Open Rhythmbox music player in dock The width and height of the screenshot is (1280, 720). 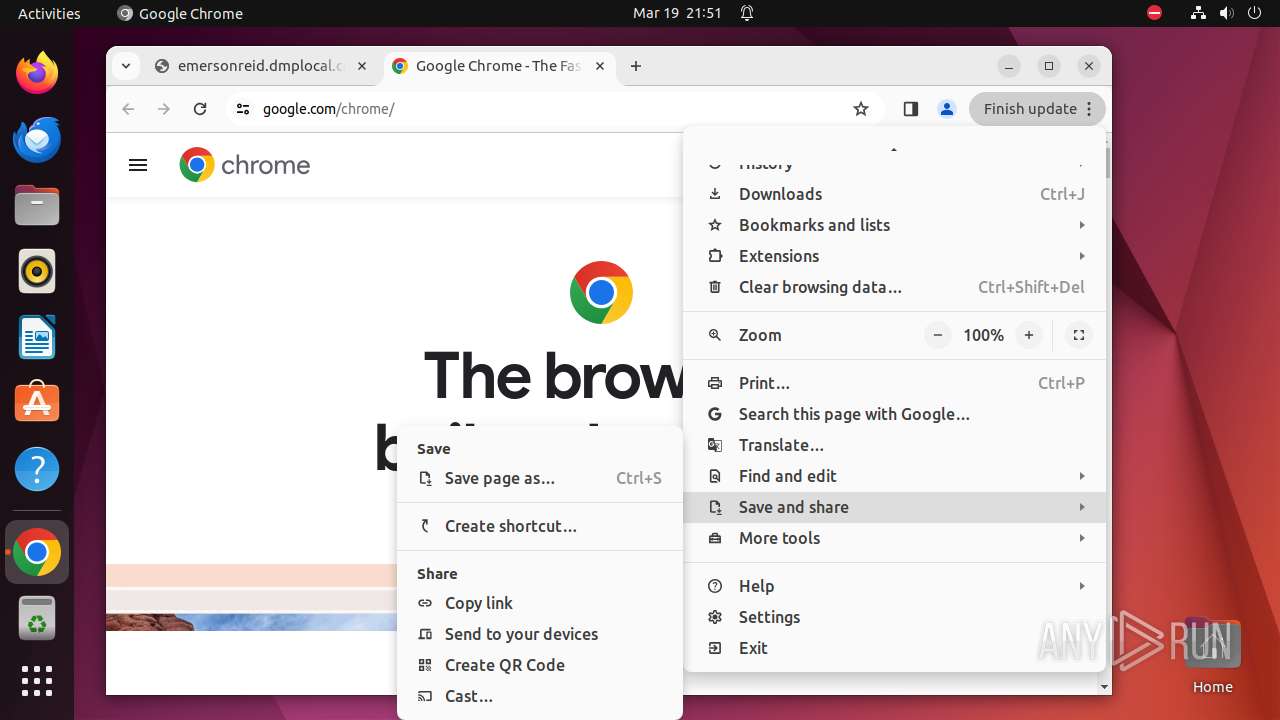[x=37, y=271]
